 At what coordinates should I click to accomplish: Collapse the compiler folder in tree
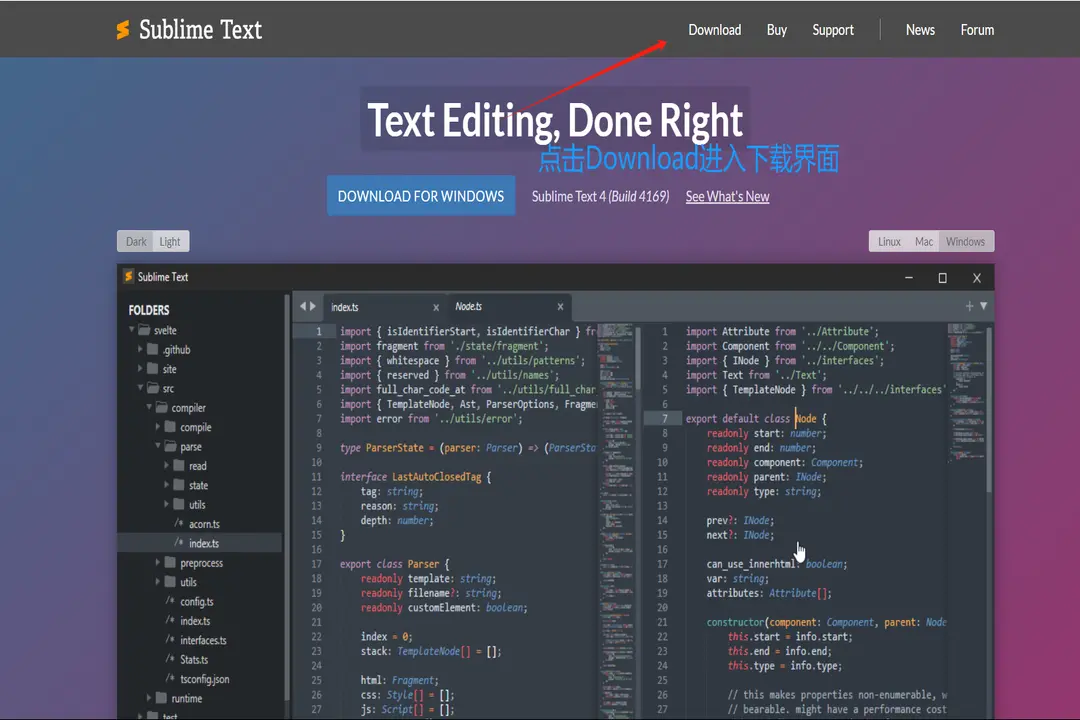(148, 408)
